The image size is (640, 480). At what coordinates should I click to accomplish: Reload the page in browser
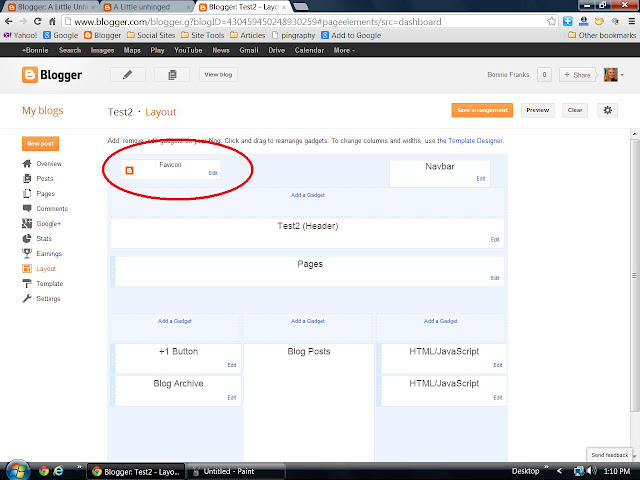click(38, 22)
